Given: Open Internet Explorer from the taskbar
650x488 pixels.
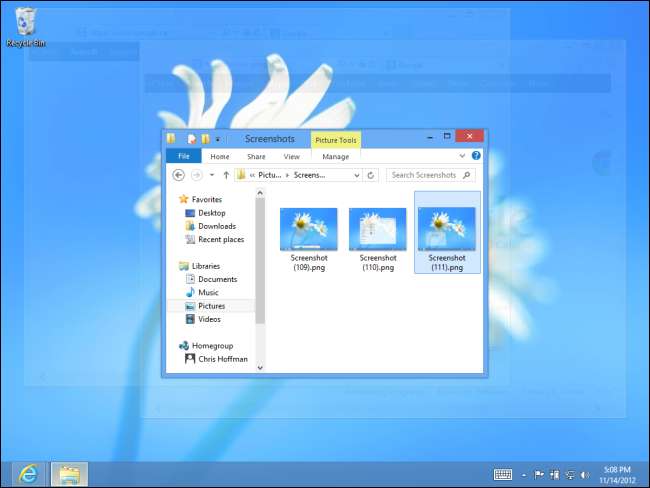Looking at the screenshot, I should (28, 474).
